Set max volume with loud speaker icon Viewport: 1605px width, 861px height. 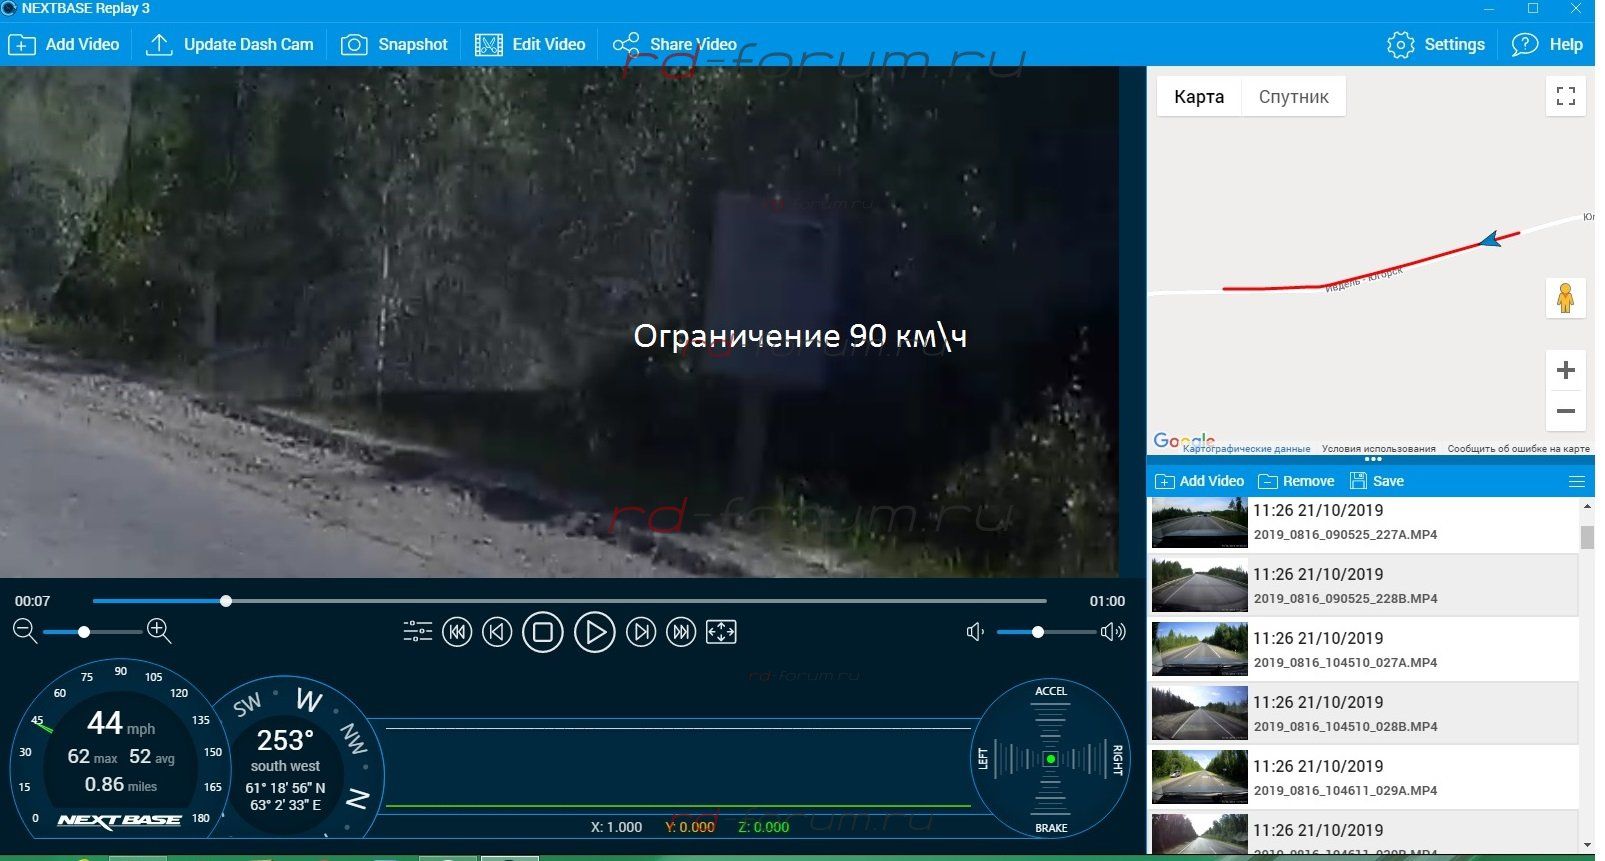pyautogui.click(x=1113, y=632)
